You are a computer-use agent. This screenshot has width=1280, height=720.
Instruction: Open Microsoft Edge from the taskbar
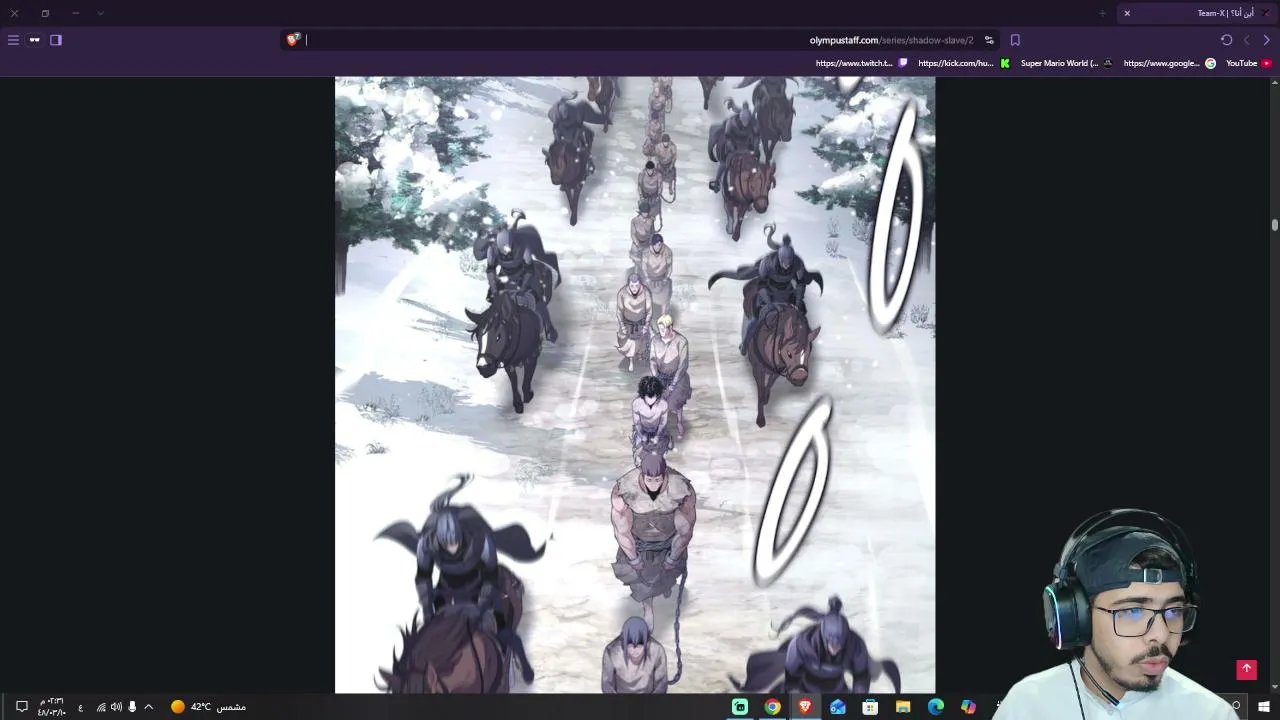point(936,707)
